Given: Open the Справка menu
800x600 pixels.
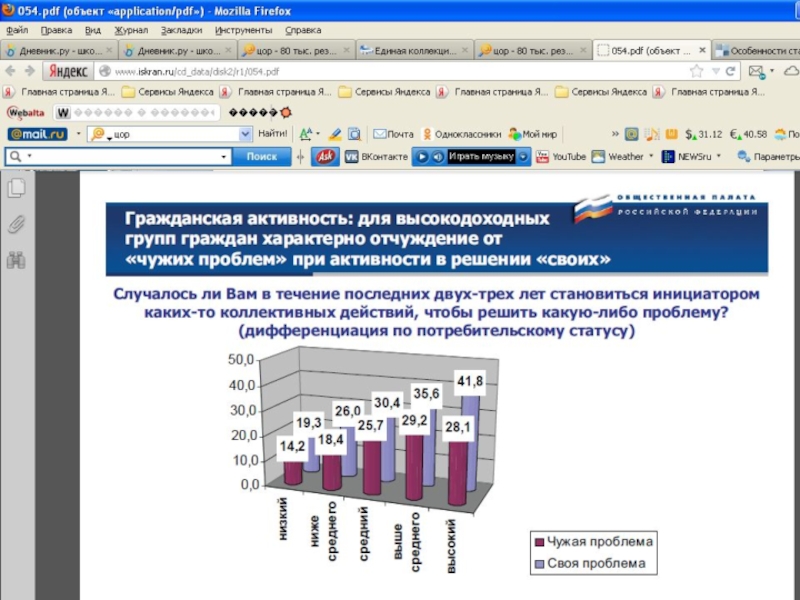Looking at the screenshot, I should (x=303, y=30).
